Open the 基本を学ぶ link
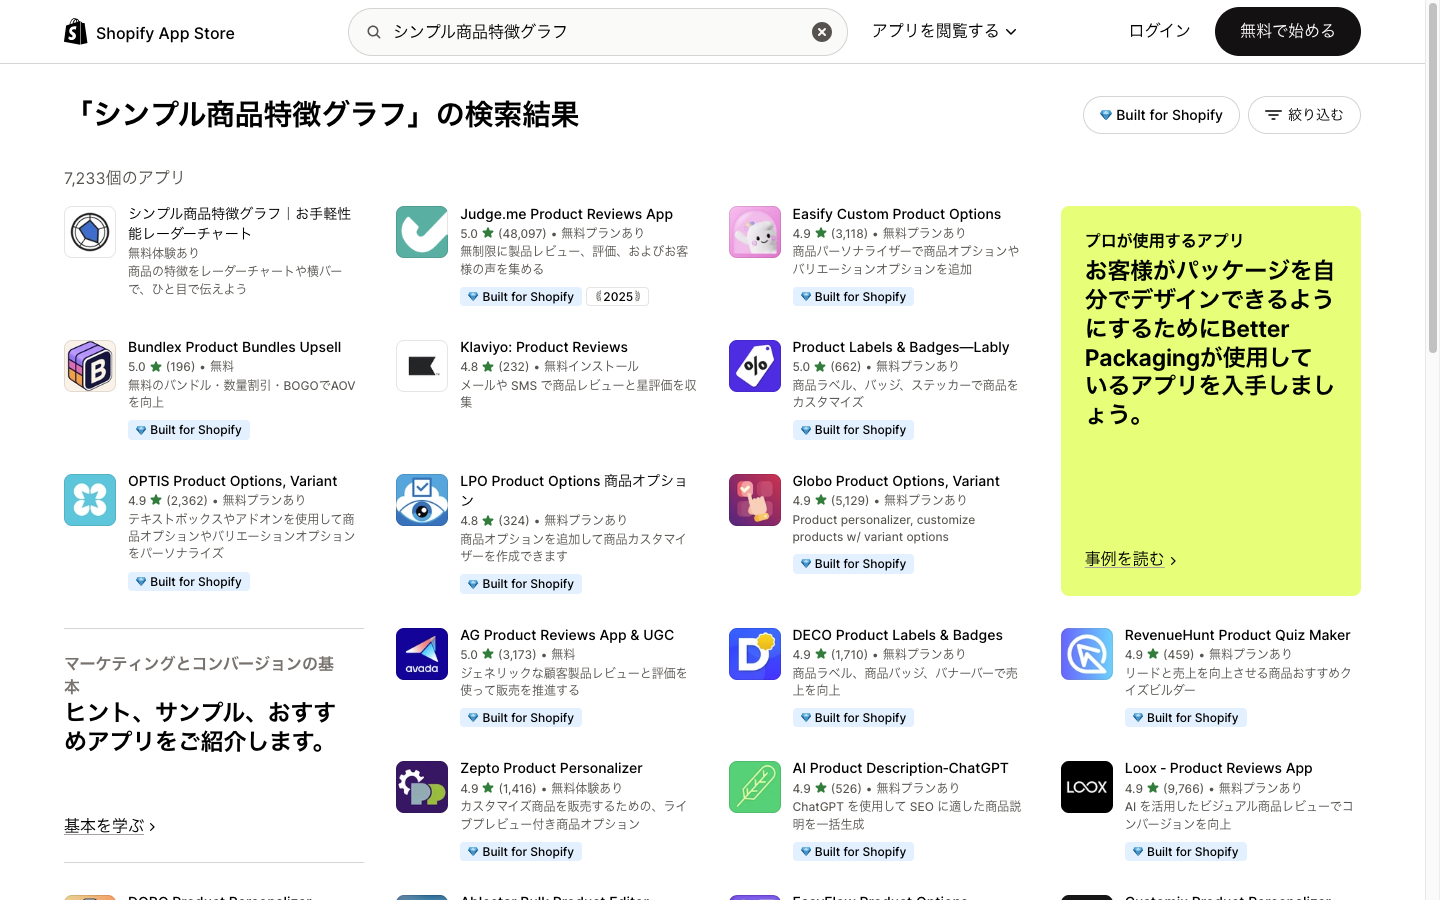 click(110, 826)
